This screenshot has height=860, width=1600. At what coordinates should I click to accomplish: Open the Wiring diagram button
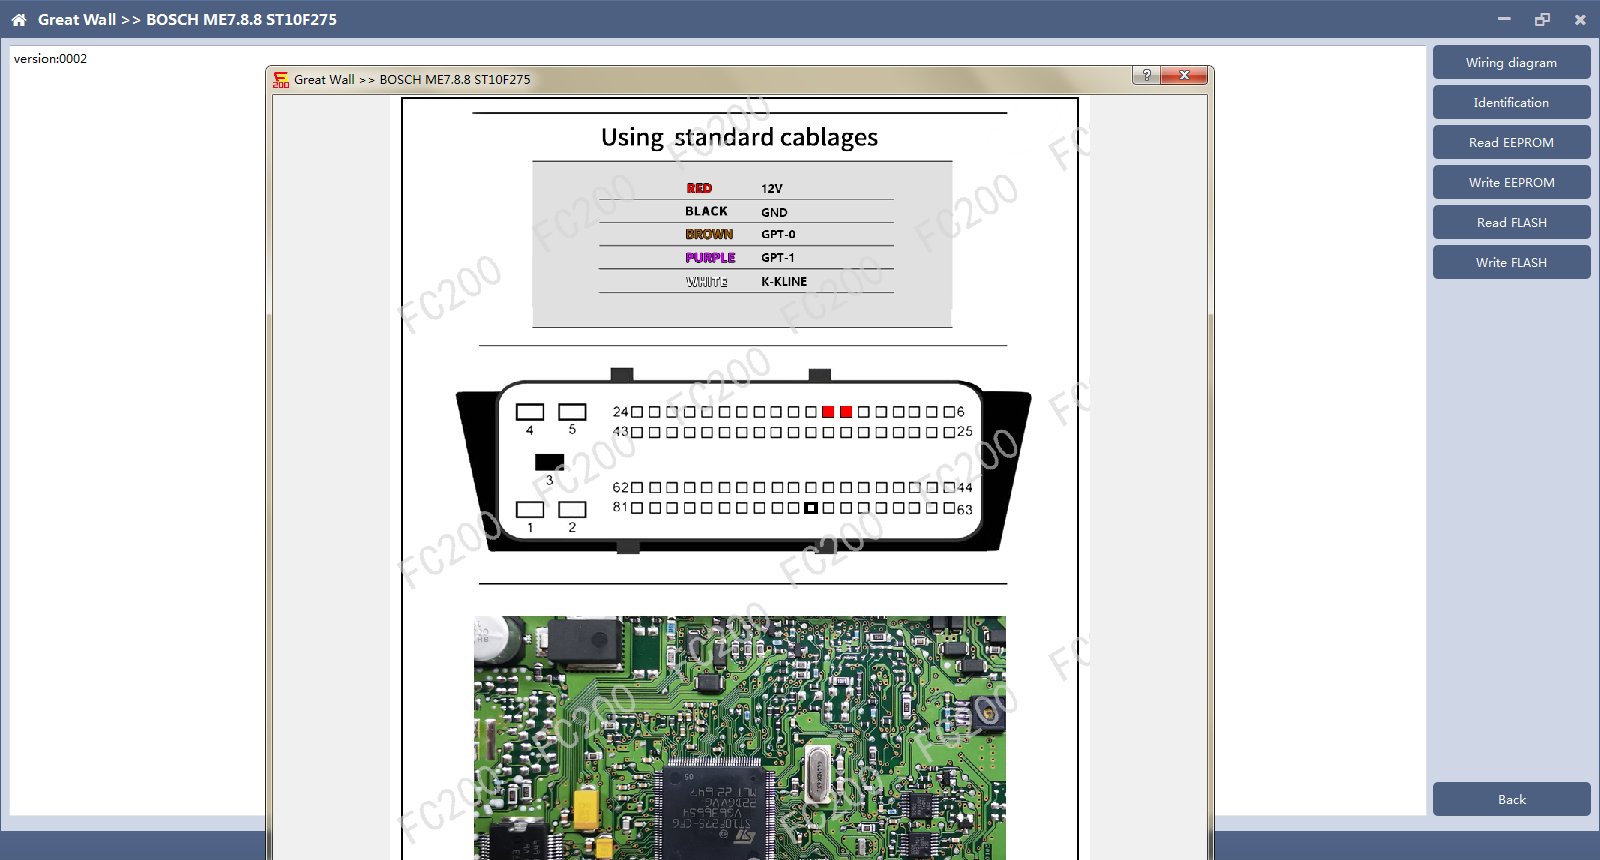pyautogui.click(x=1511, y=62)
